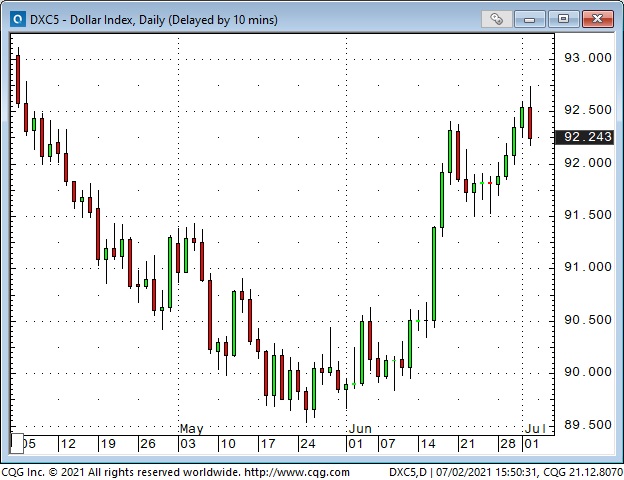The height and width of the screenshot is (480, 624).
Task: Click the small box at time axis left corner
Action: click(17, 443)
